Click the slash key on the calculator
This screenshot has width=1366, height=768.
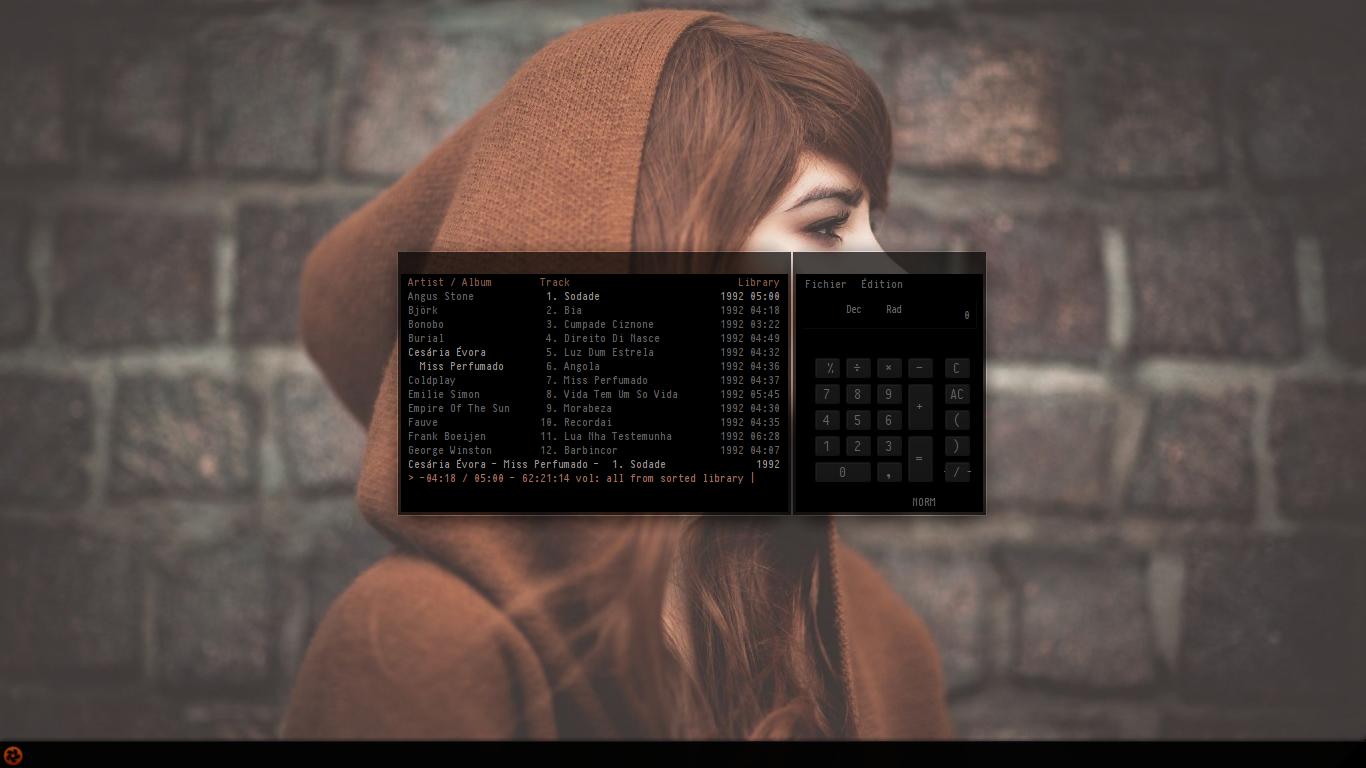[956, 472]
